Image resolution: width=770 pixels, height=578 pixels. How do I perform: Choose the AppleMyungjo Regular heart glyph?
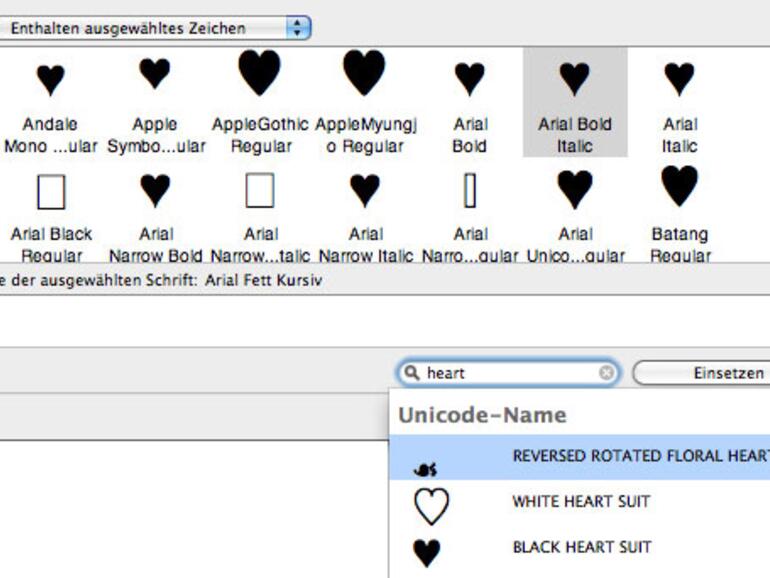click(x=364, y=73)
